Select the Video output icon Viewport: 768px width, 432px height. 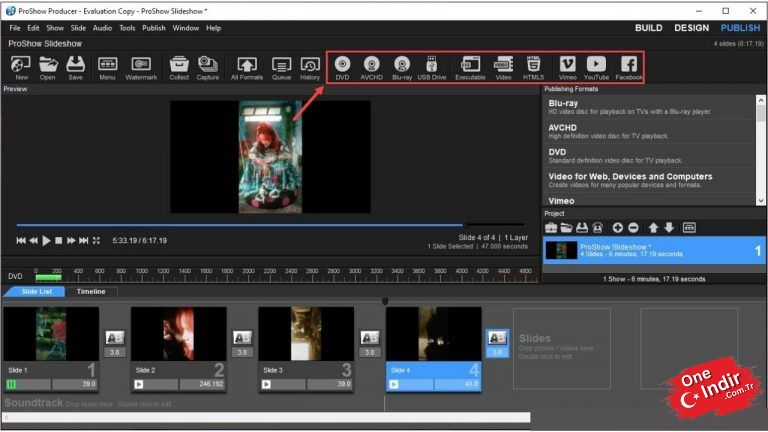click(503, 68)
